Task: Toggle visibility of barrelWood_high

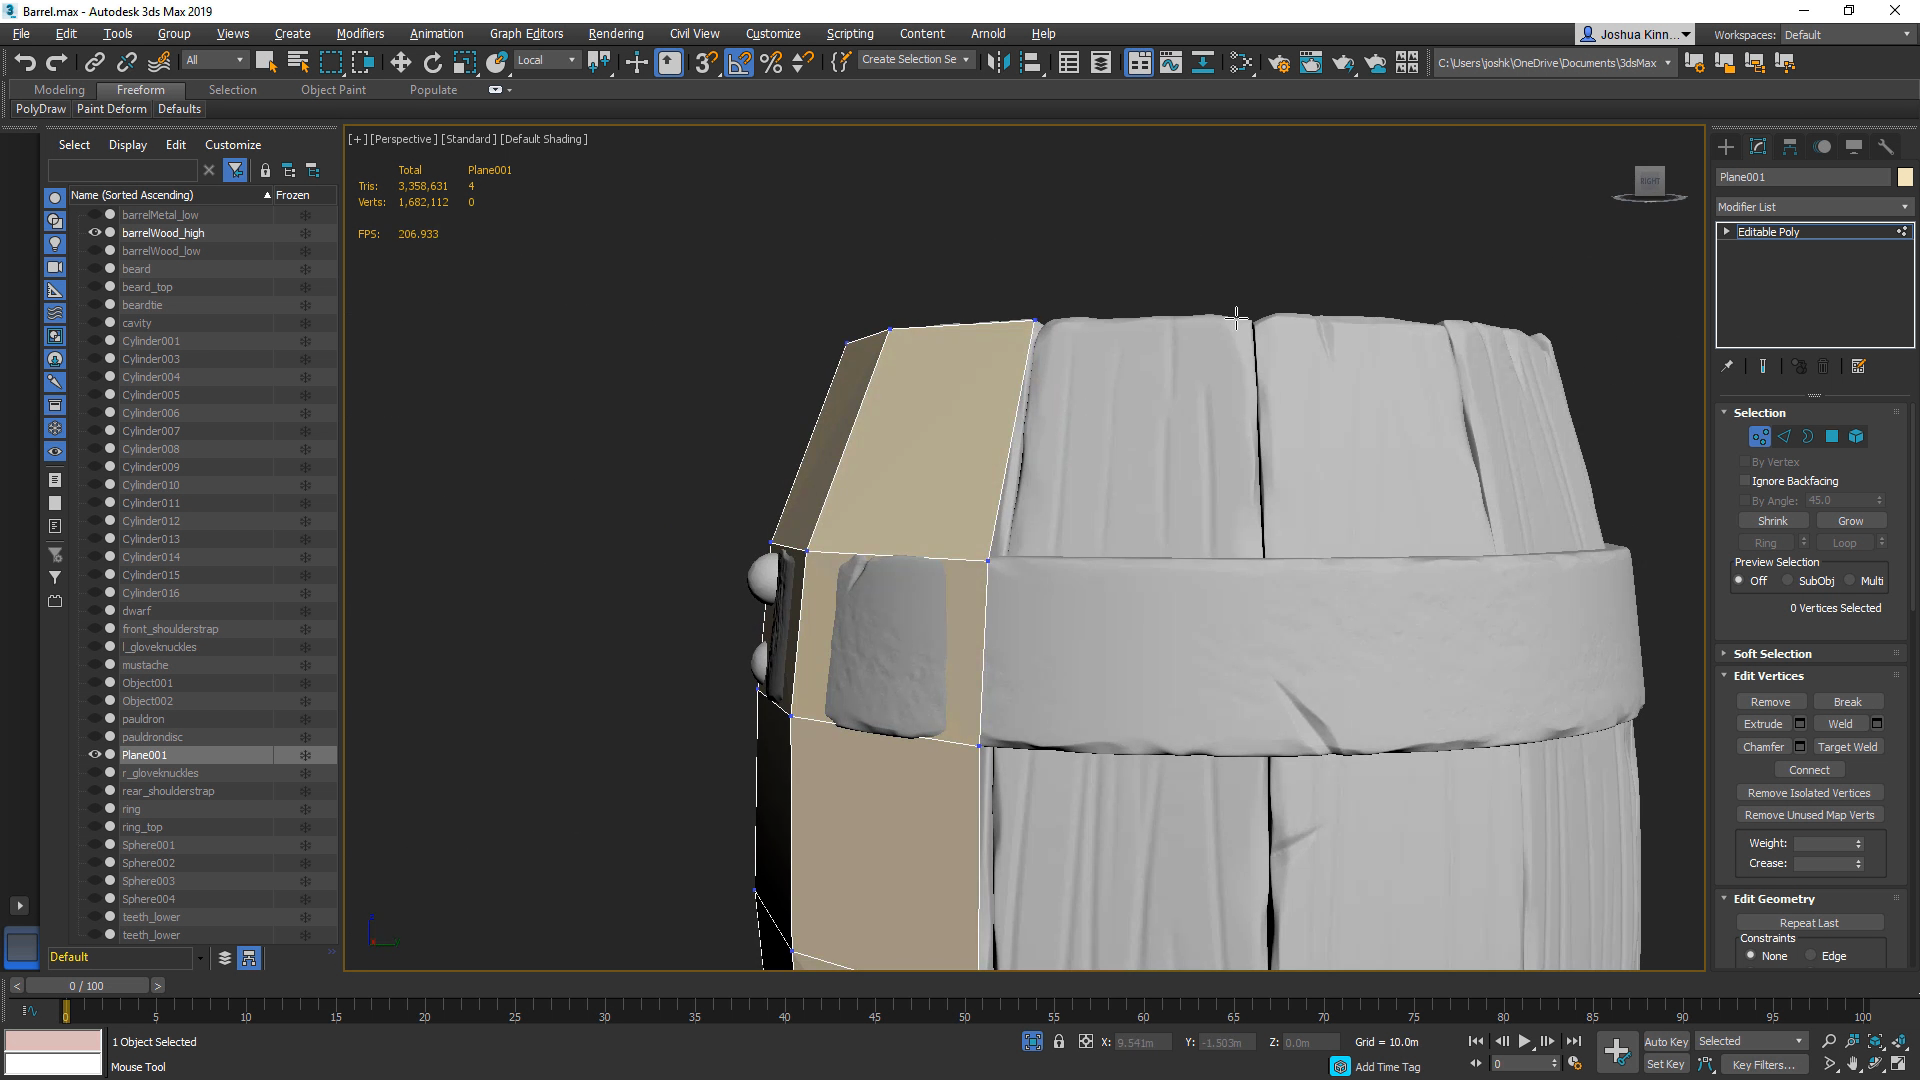Action: point(95,233)
